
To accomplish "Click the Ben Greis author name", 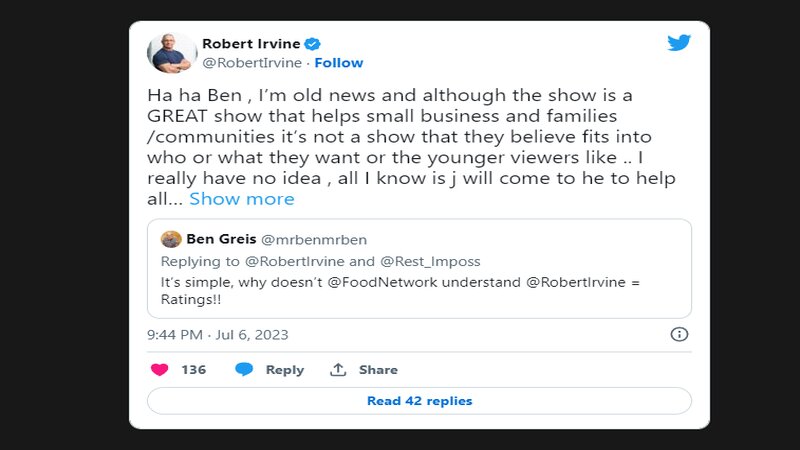I will pyautogui.click(x=221, y=239).
